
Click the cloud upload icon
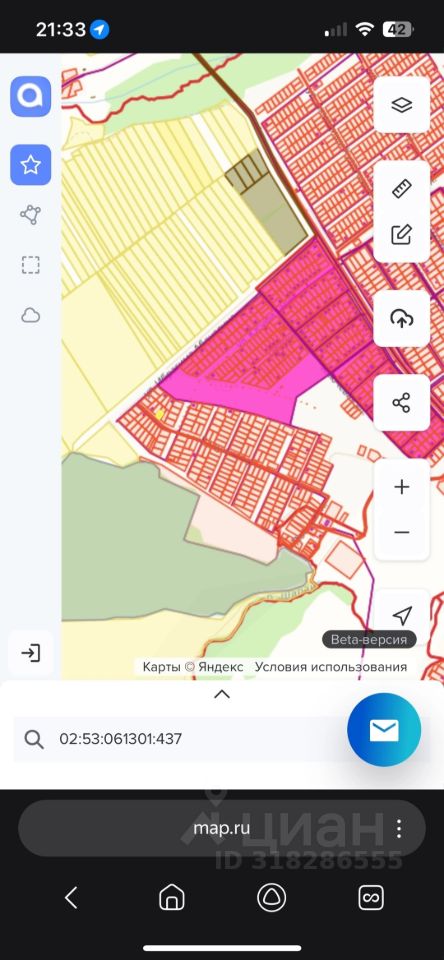coord(402,318)
